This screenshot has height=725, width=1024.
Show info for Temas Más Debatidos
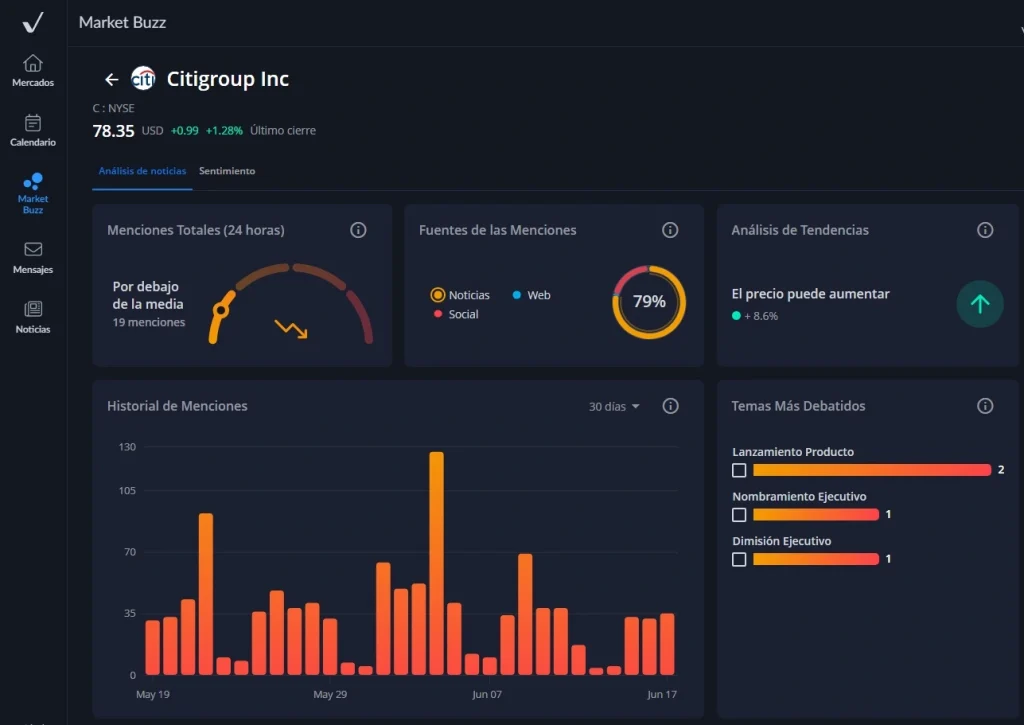click(x=985, y=406)
